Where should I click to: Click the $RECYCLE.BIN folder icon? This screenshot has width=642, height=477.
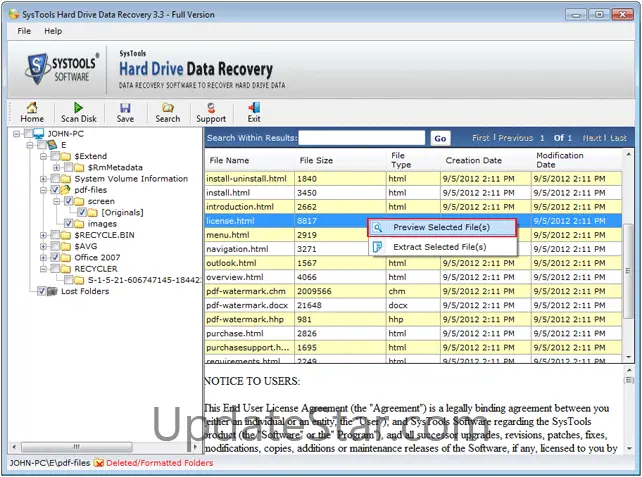[x=66, y=235]
